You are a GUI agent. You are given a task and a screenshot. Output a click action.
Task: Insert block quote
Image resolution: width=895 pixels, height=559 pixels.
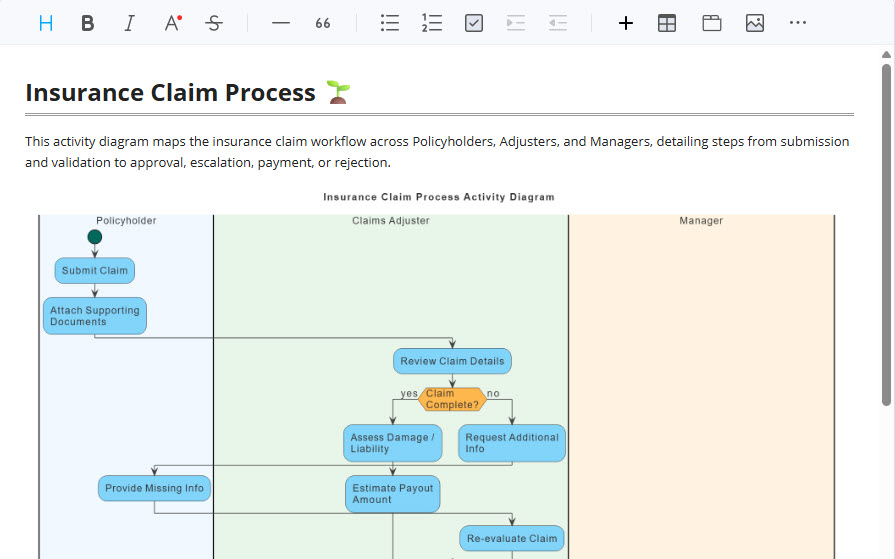click(x=322, y=23)
